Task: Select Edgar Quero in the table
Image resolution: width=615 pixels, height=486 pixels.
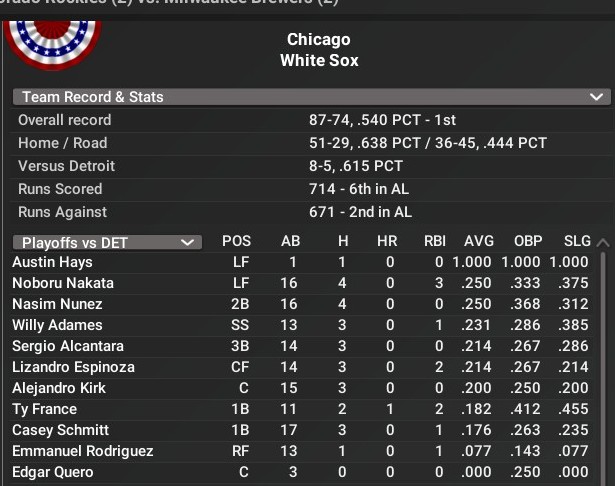Action: tap(52, 472)
